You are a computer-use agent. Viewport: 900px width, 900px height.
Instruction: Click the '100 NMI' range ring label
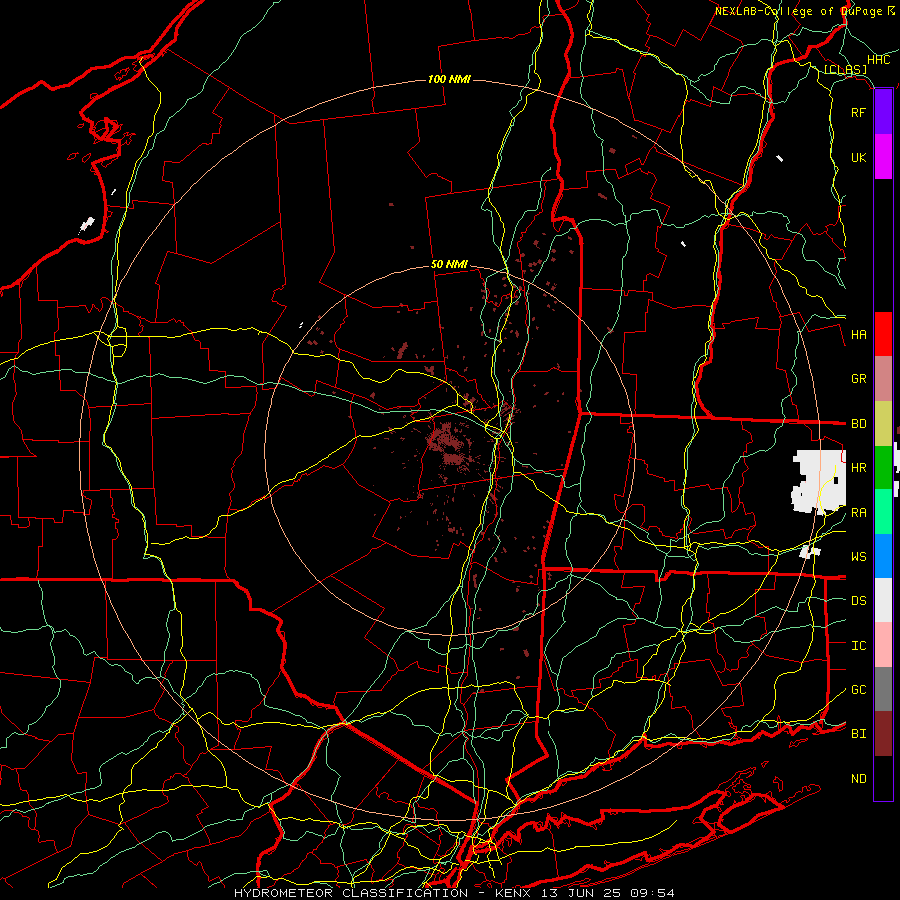[x=449, y=79]
